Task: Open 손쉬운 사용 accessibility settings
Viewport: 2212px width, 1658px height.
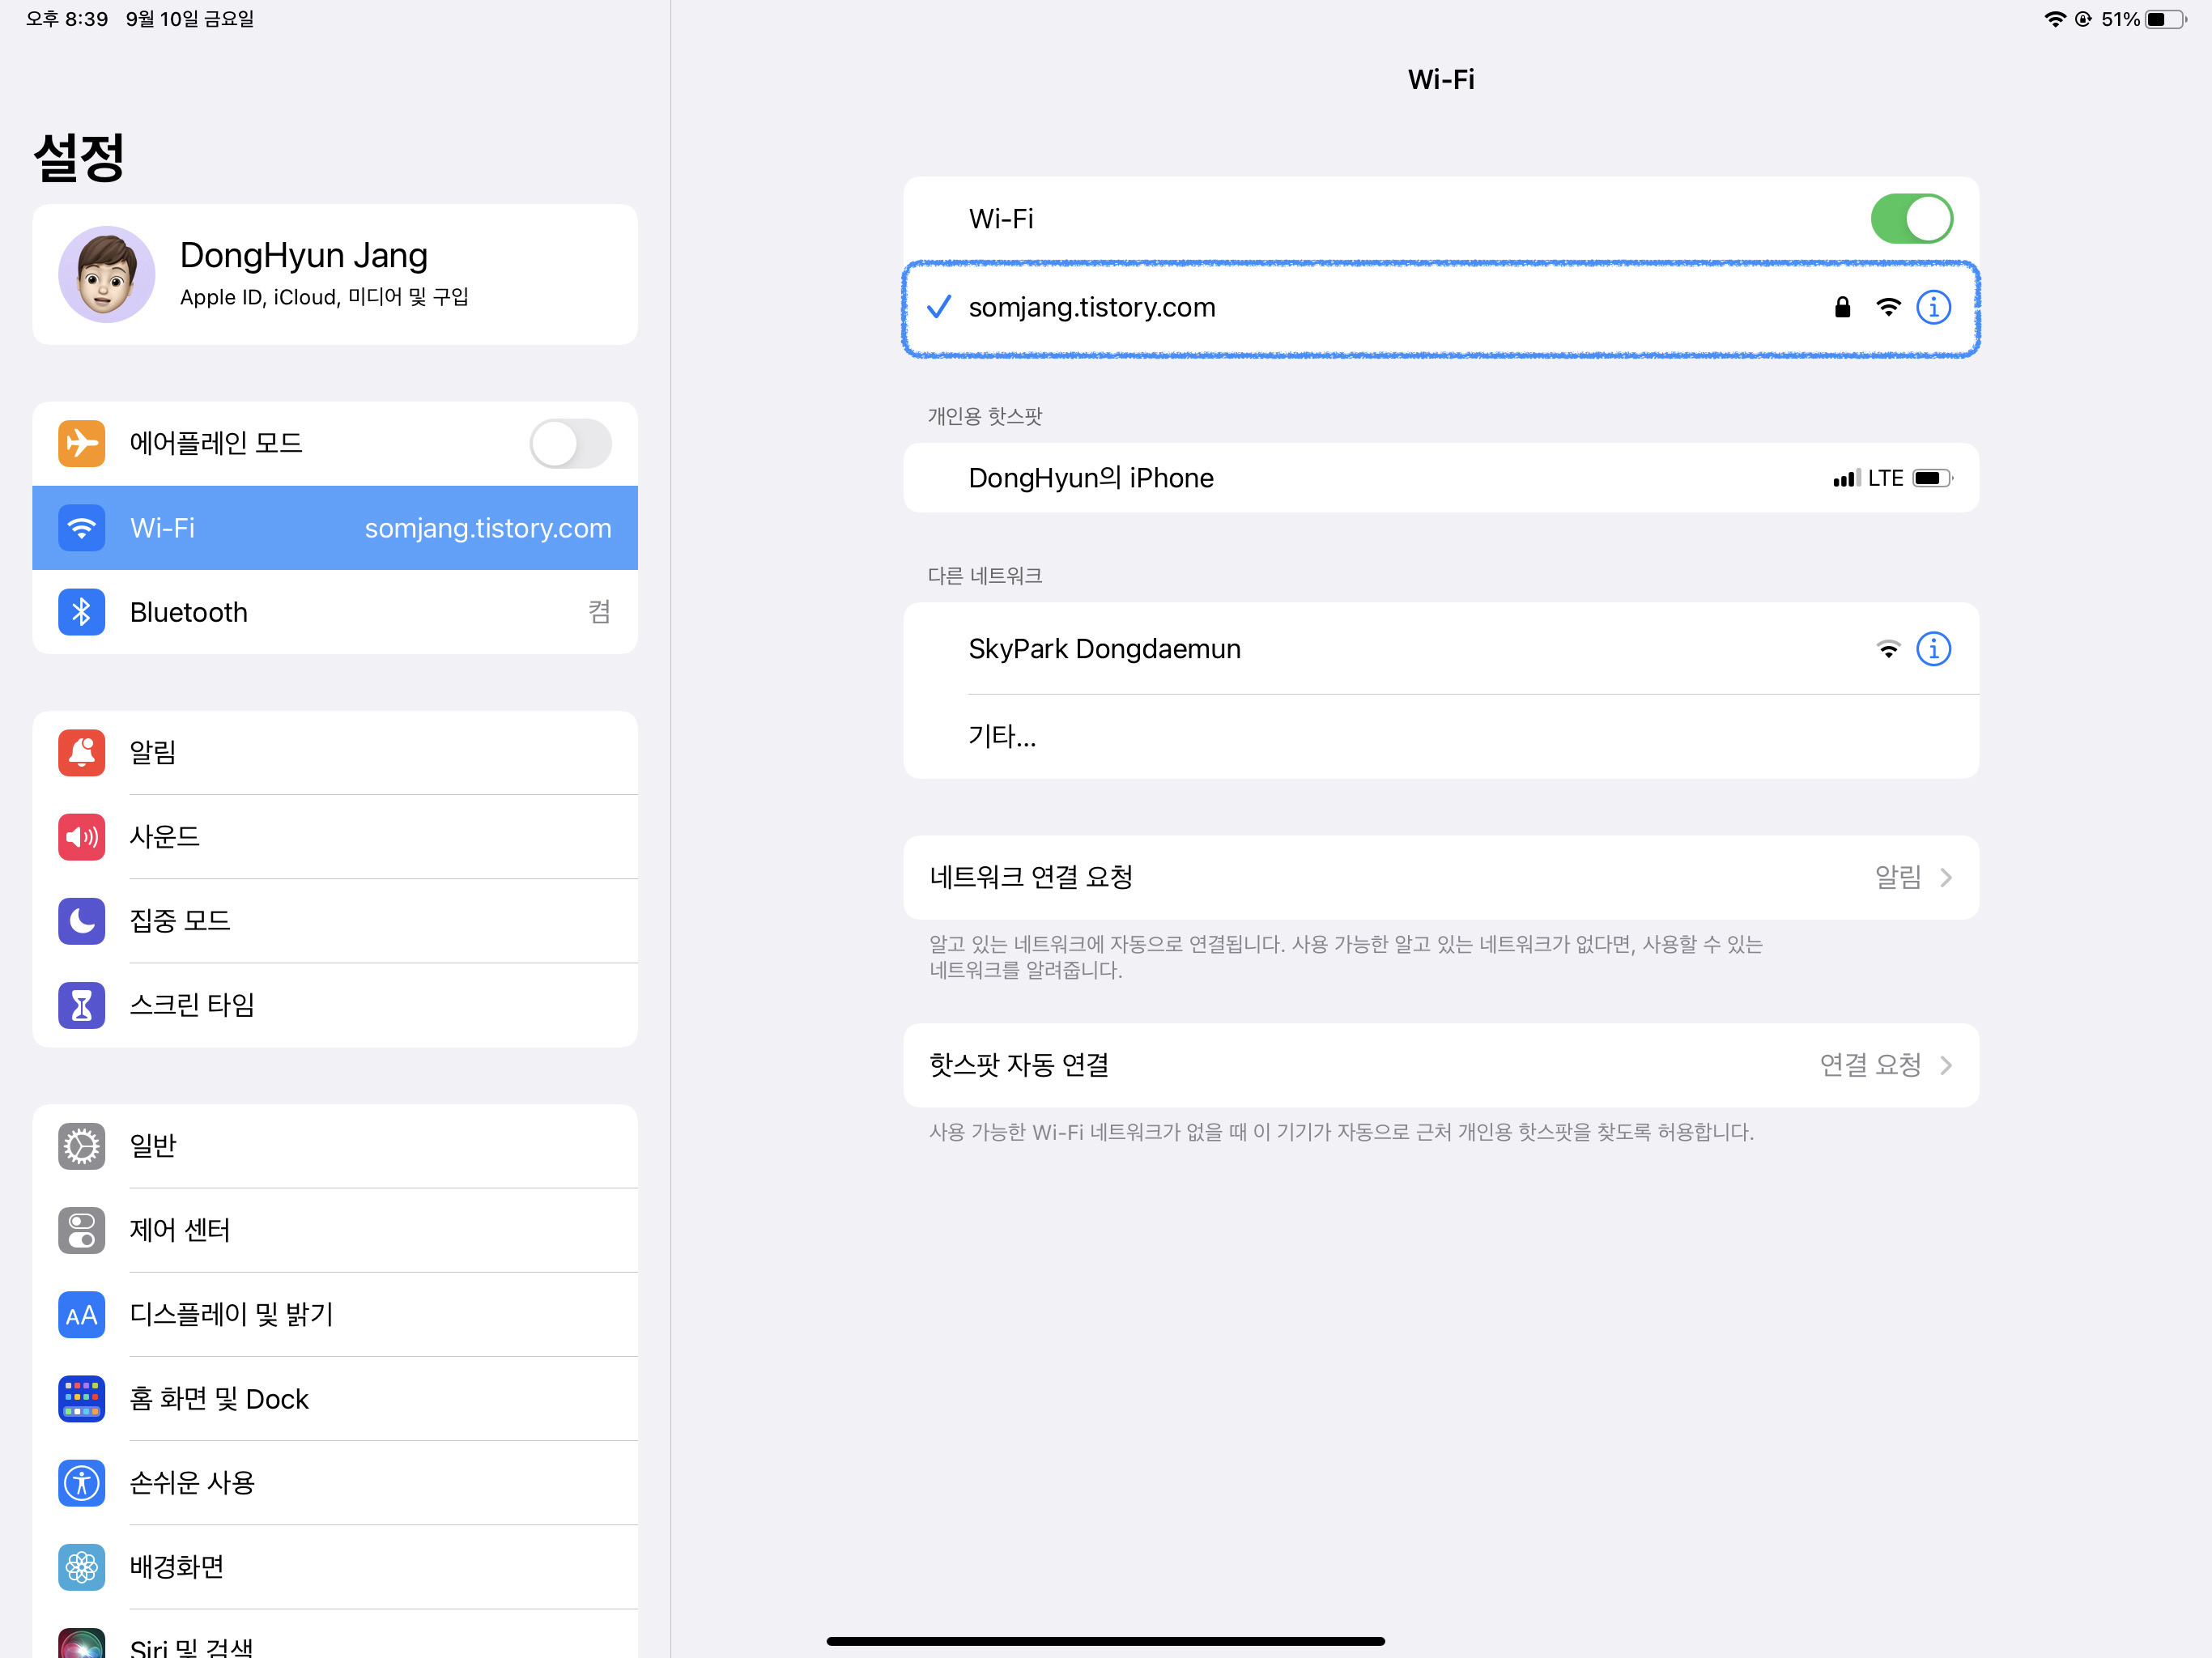Action: pyautogui.click(x=335, y=1482)
